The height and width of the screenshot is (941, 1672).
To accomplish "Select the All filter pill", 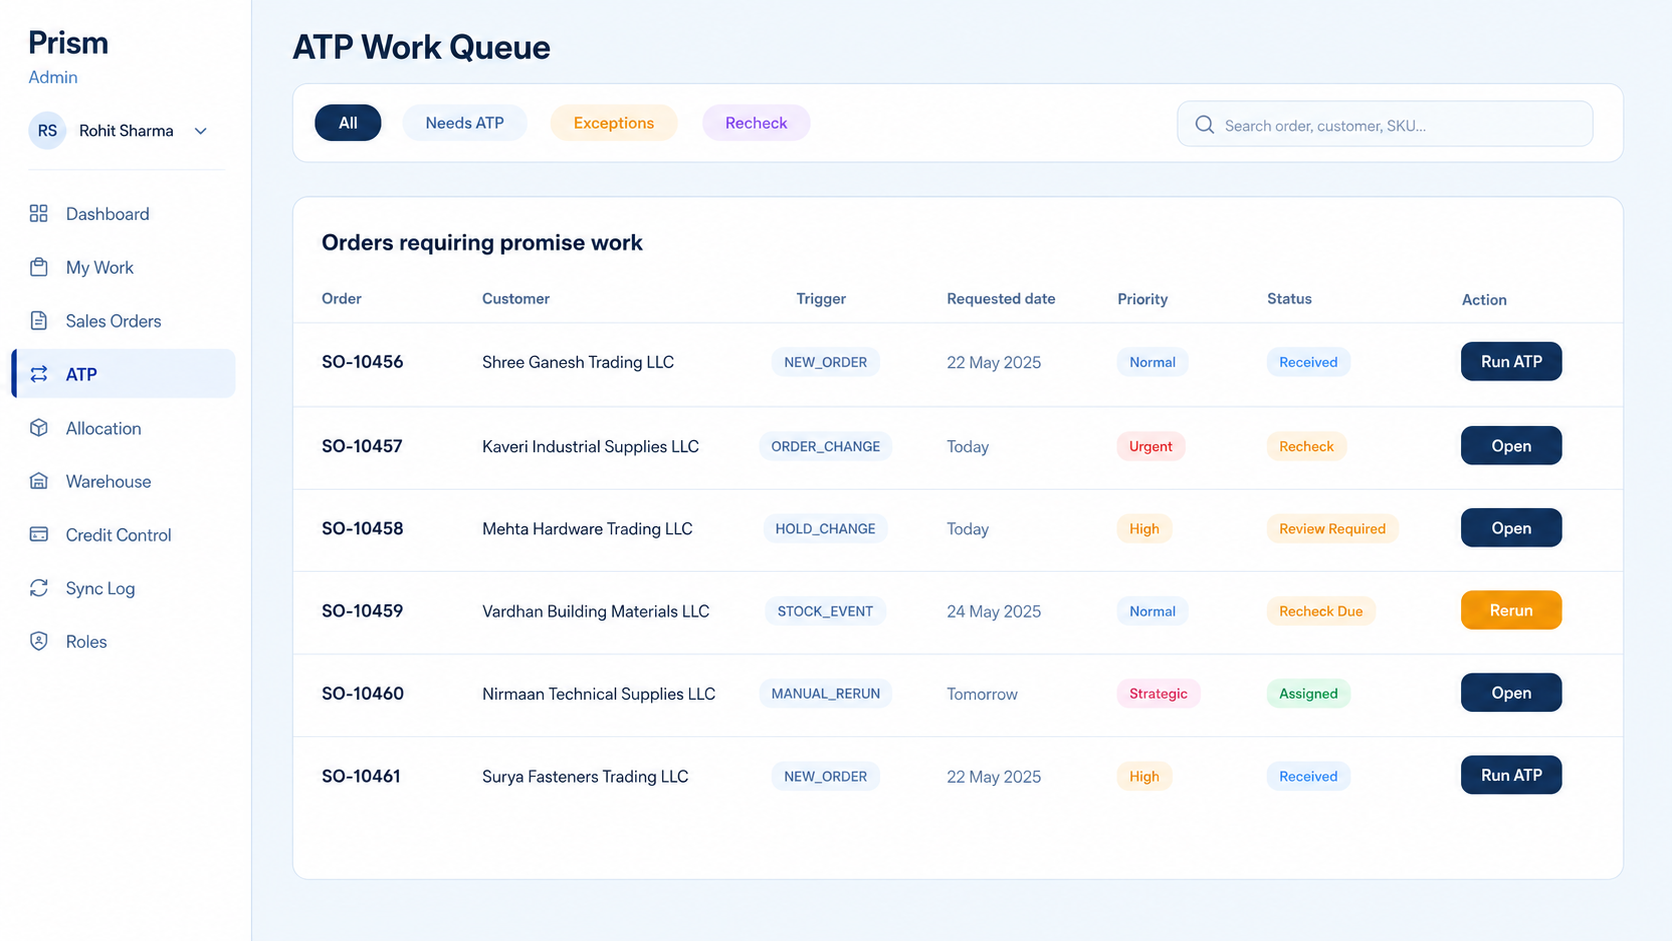I will (x=348, y=123).
